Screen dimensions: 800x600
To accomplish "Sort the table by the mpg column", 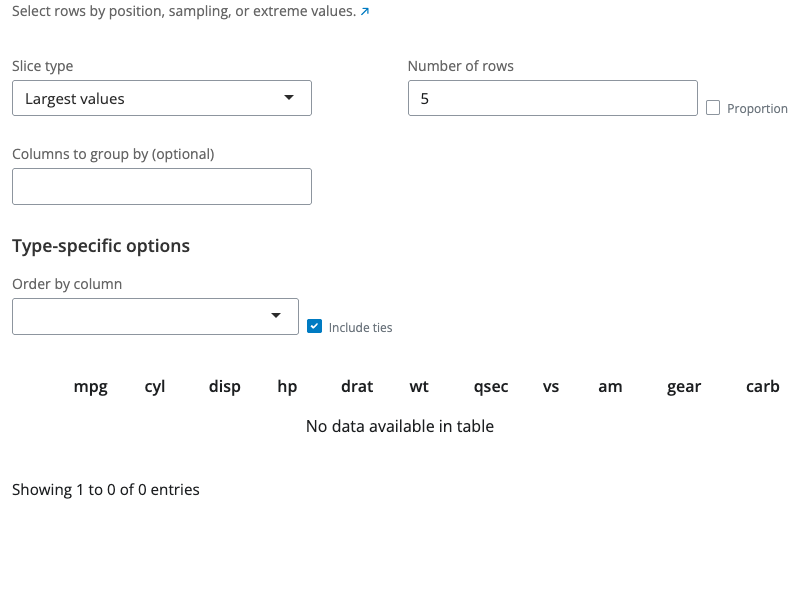I will point(90,386).
